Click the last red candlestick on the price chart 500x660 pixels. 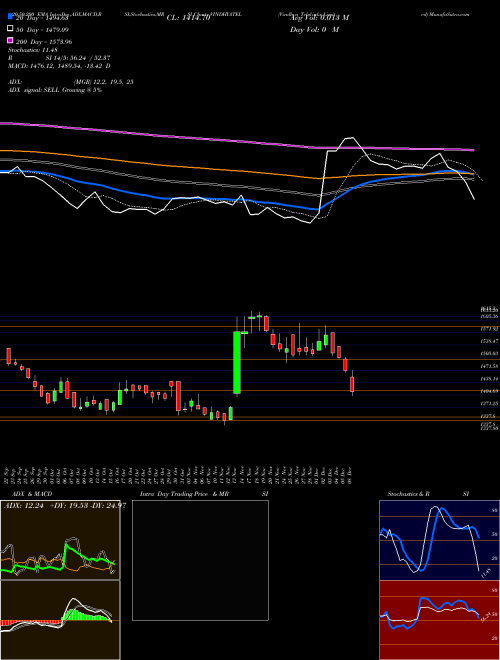point(352,384)
